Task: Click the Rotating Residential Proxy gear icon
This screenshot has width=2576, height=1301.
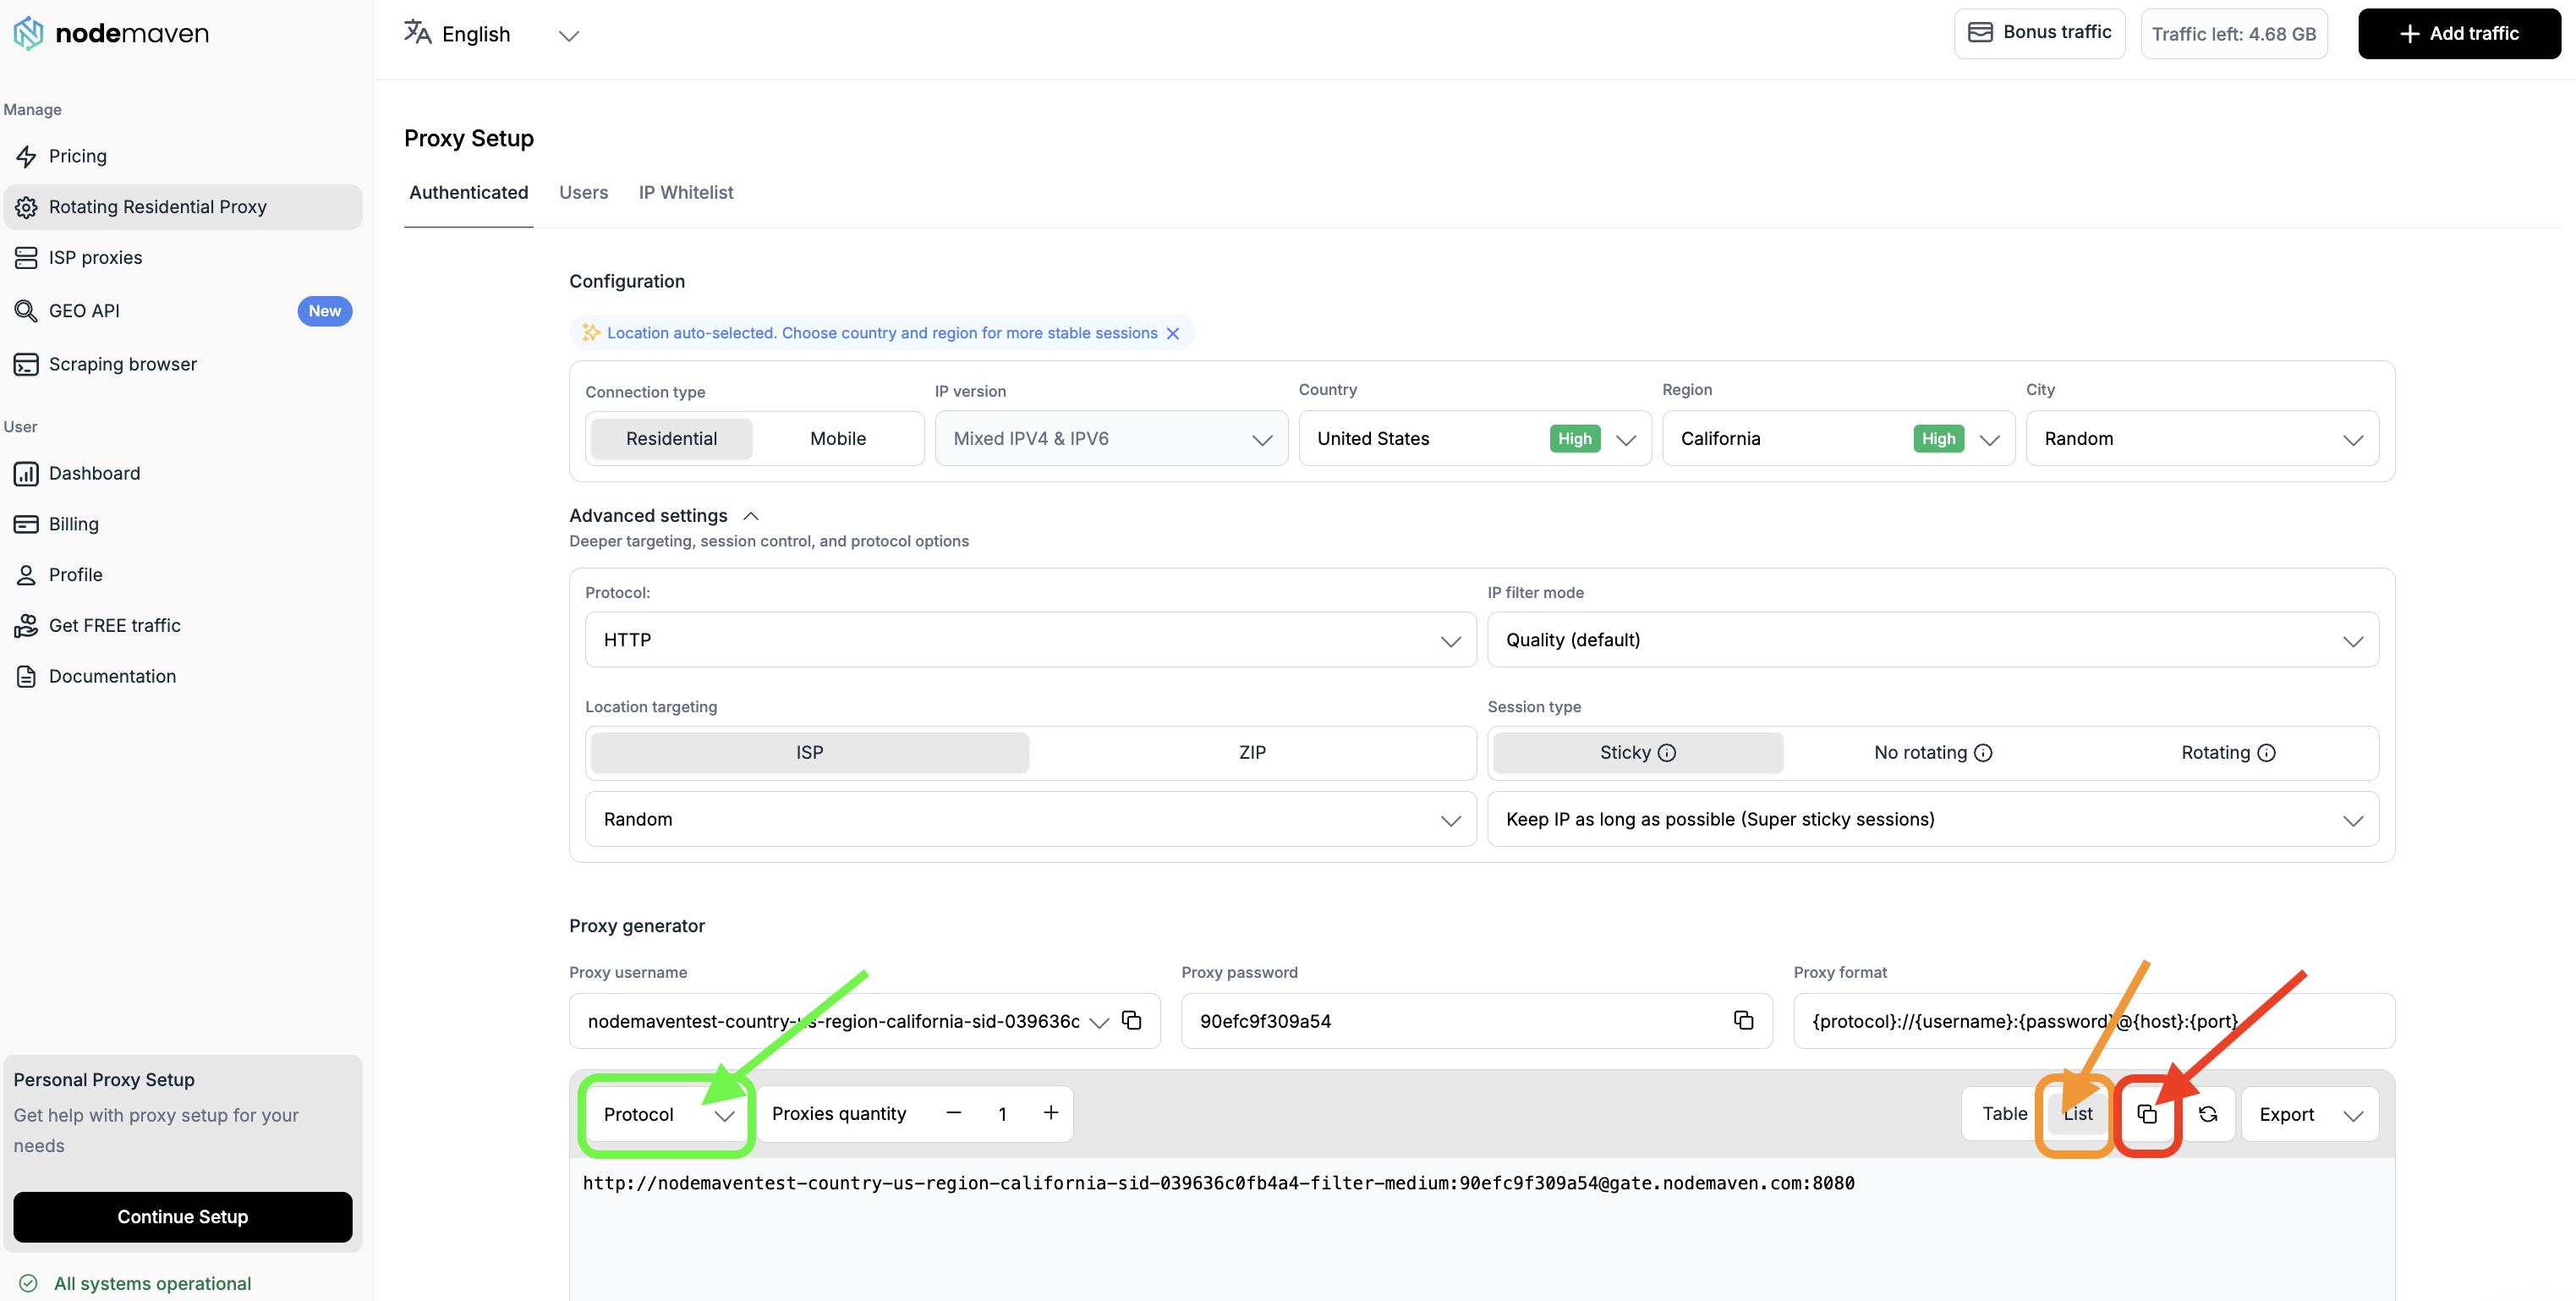Action: tap(27, 207)
